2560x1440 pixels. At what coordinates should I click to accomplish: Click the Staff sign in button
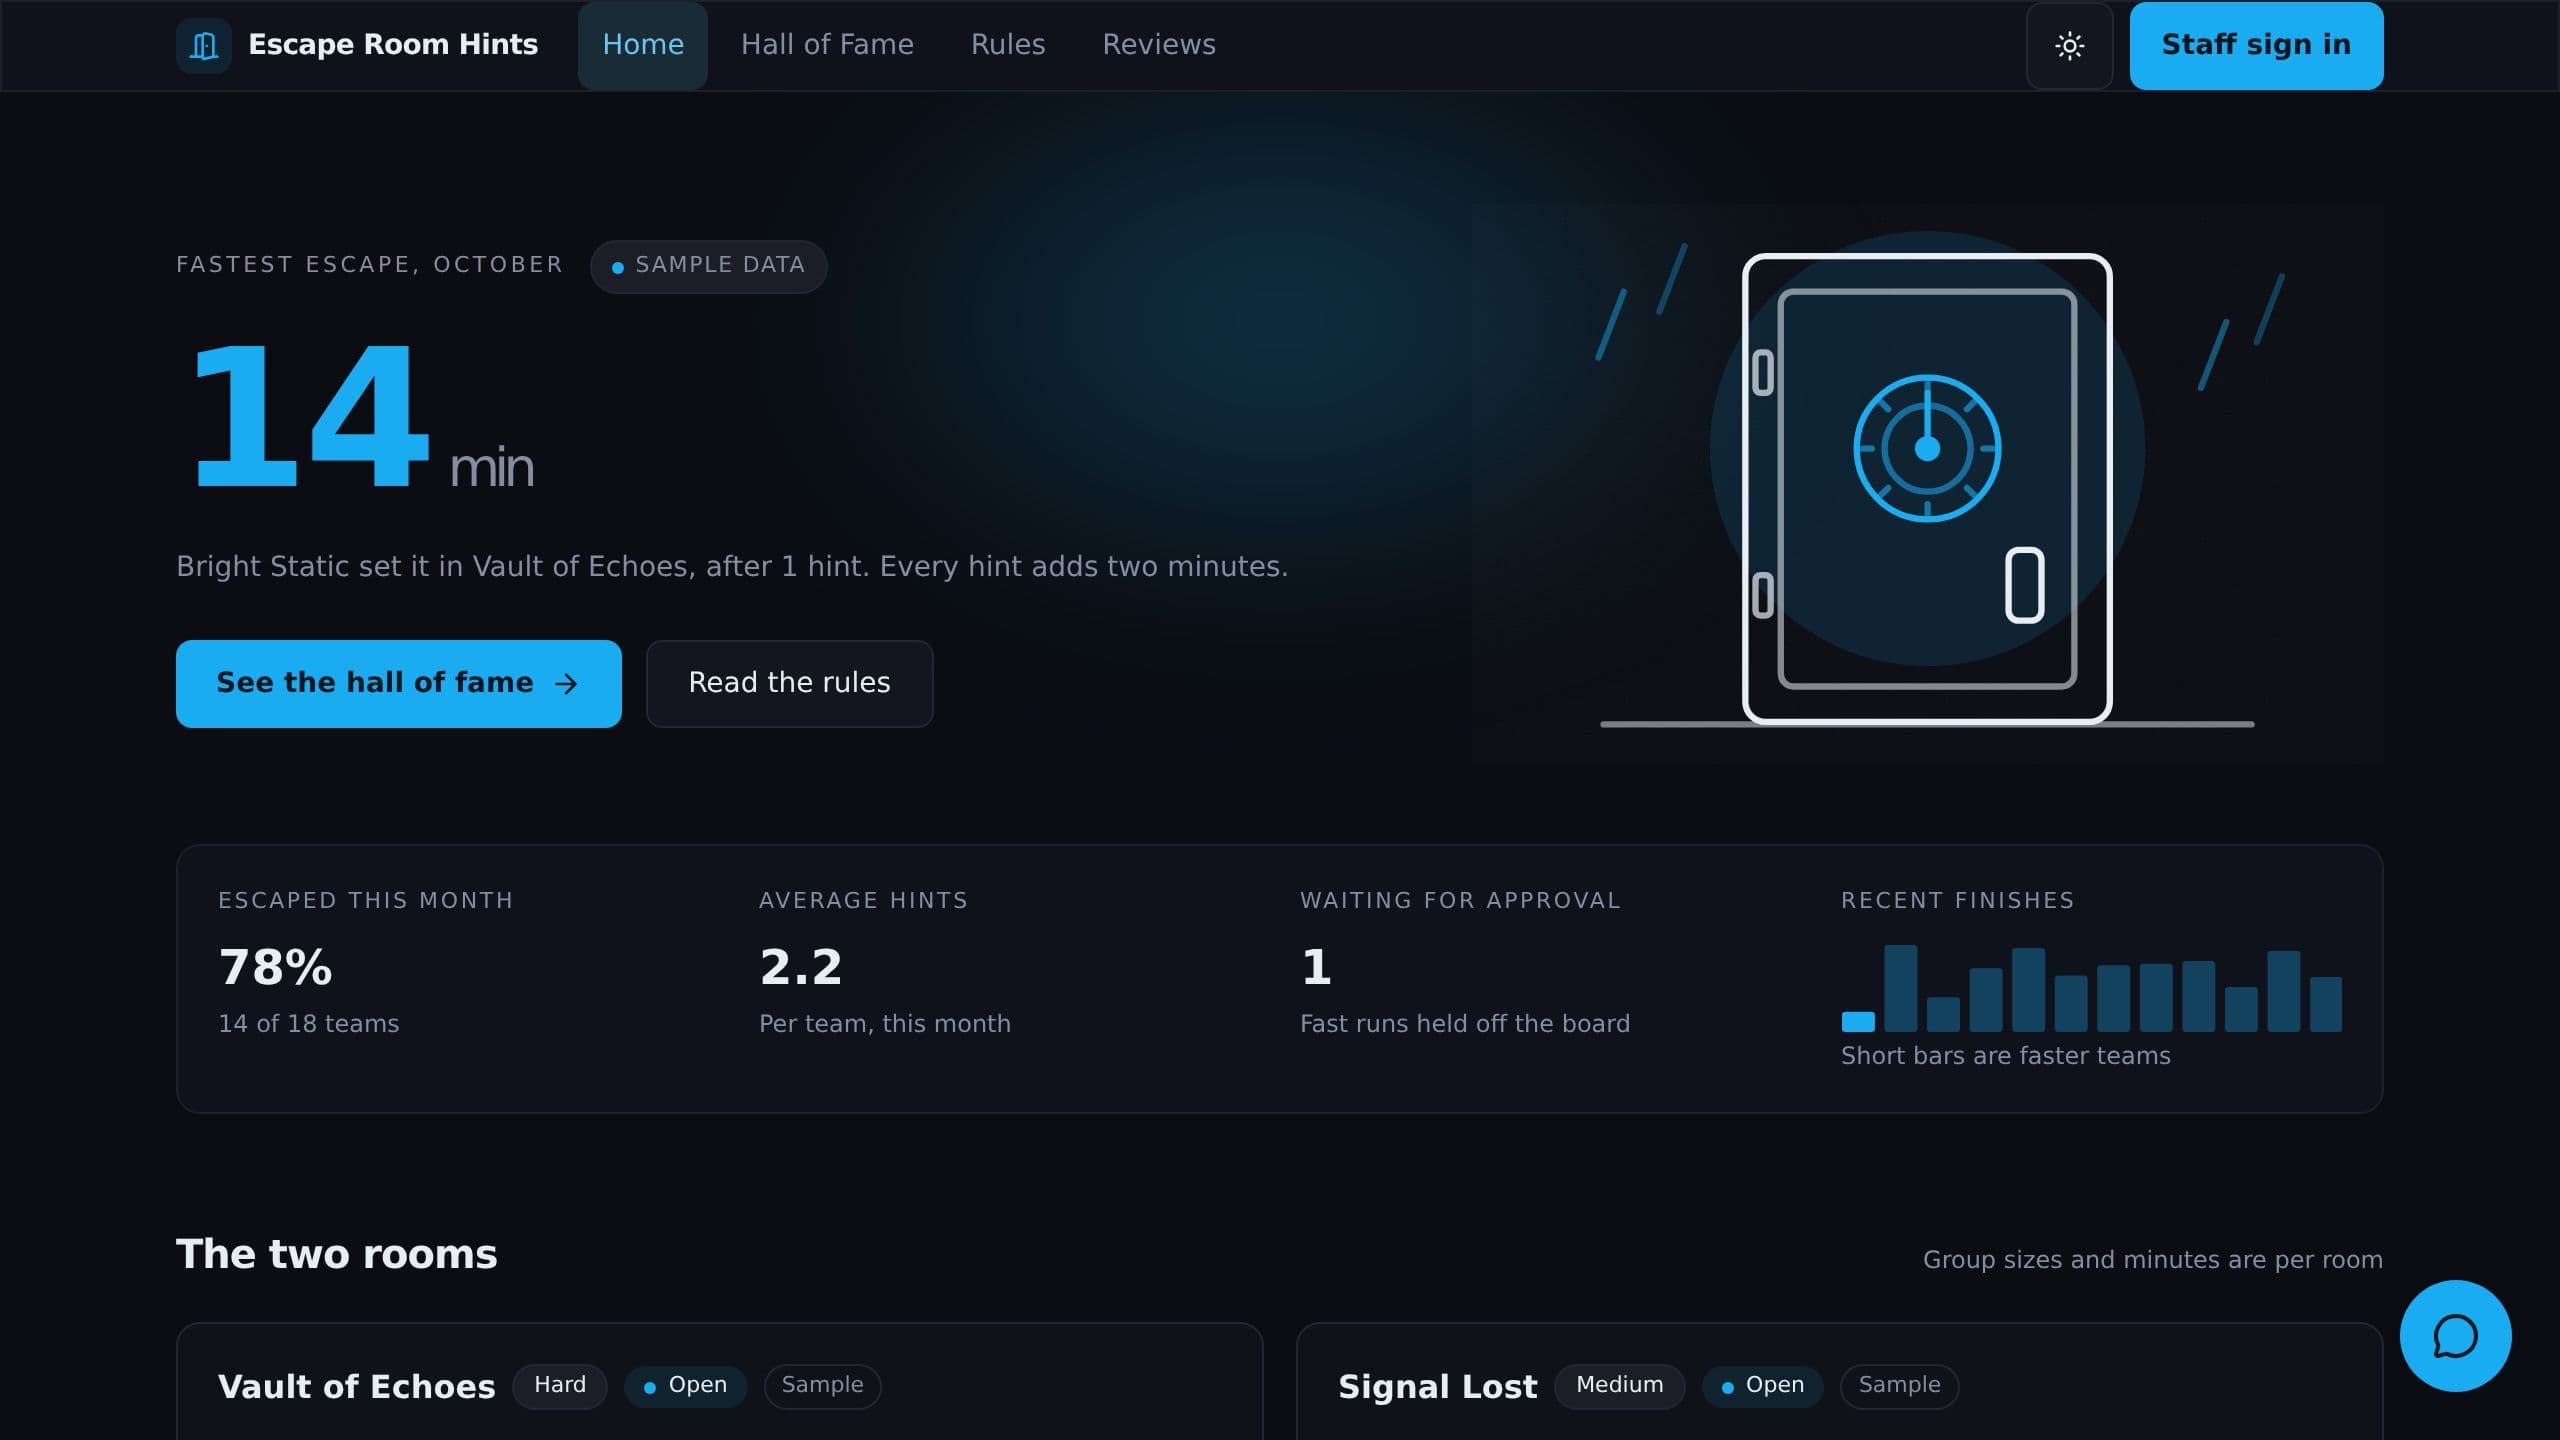[x=2256, y=45]
